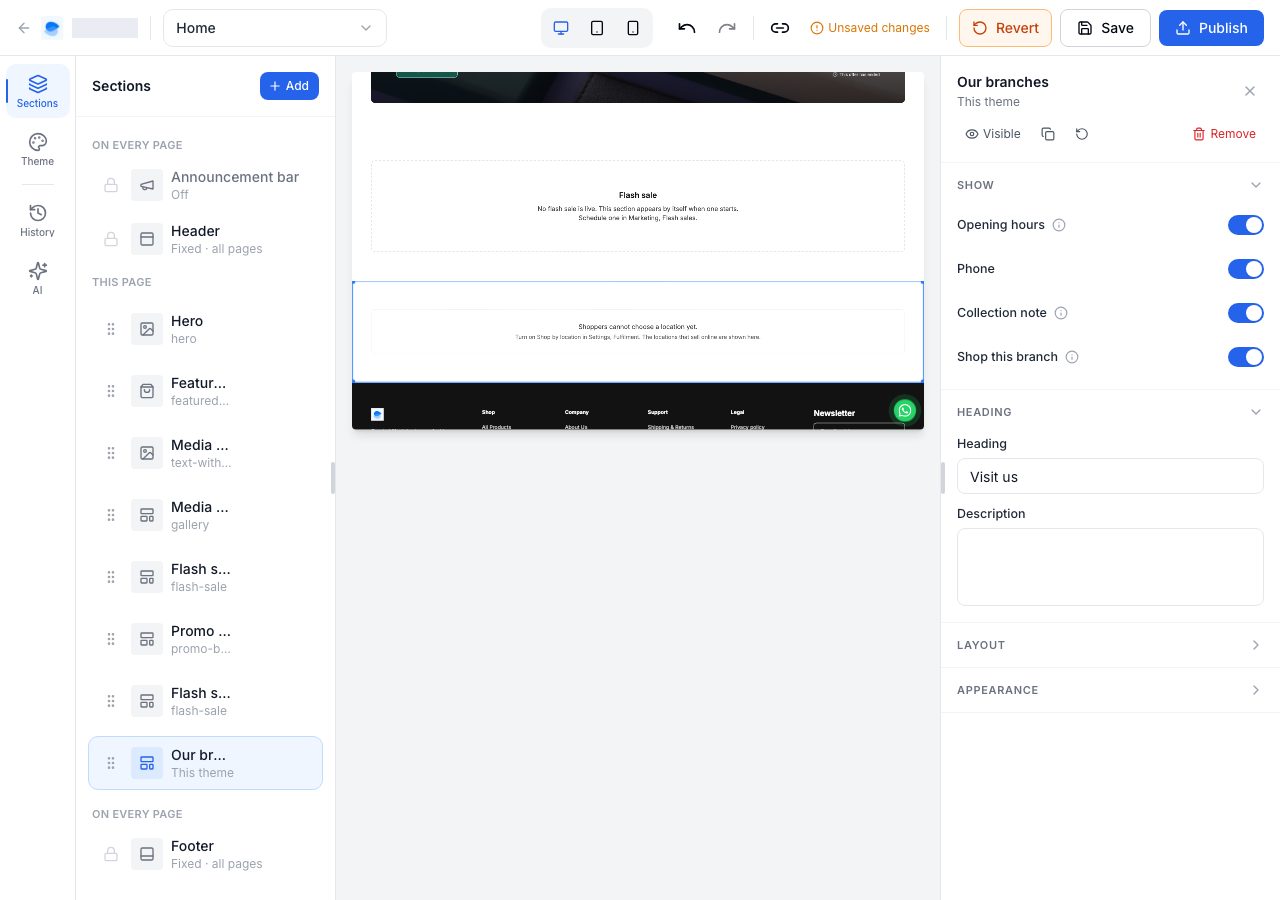The height and width of the screenshot is (900, 1280).
Task: Expand the APPEARANCE group
Action: [1110, 690]
